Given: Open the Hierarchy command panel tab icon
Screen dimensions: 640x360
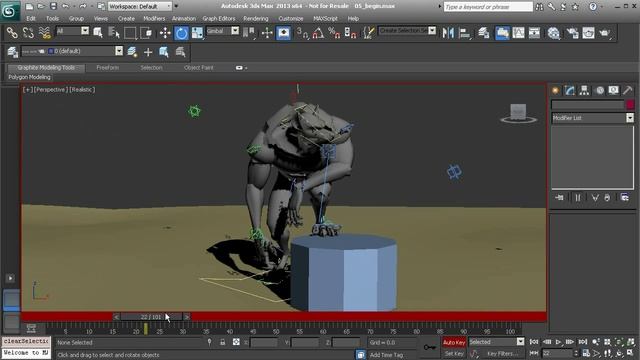Looking at the screenshot, I should pos(584,90).
